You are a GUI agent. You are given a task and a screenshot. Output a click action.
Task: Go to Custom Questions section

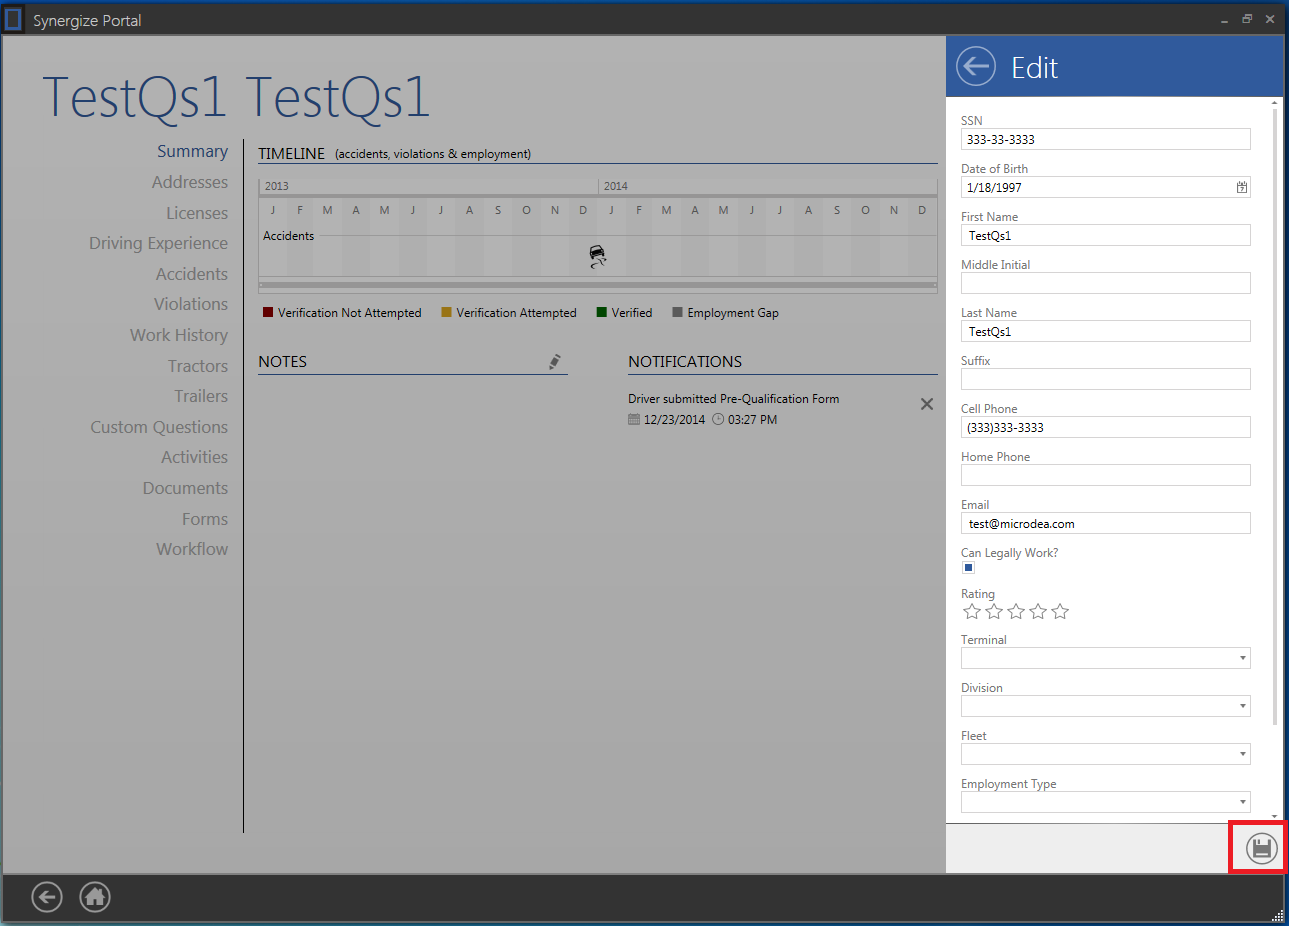click(159, 427)
